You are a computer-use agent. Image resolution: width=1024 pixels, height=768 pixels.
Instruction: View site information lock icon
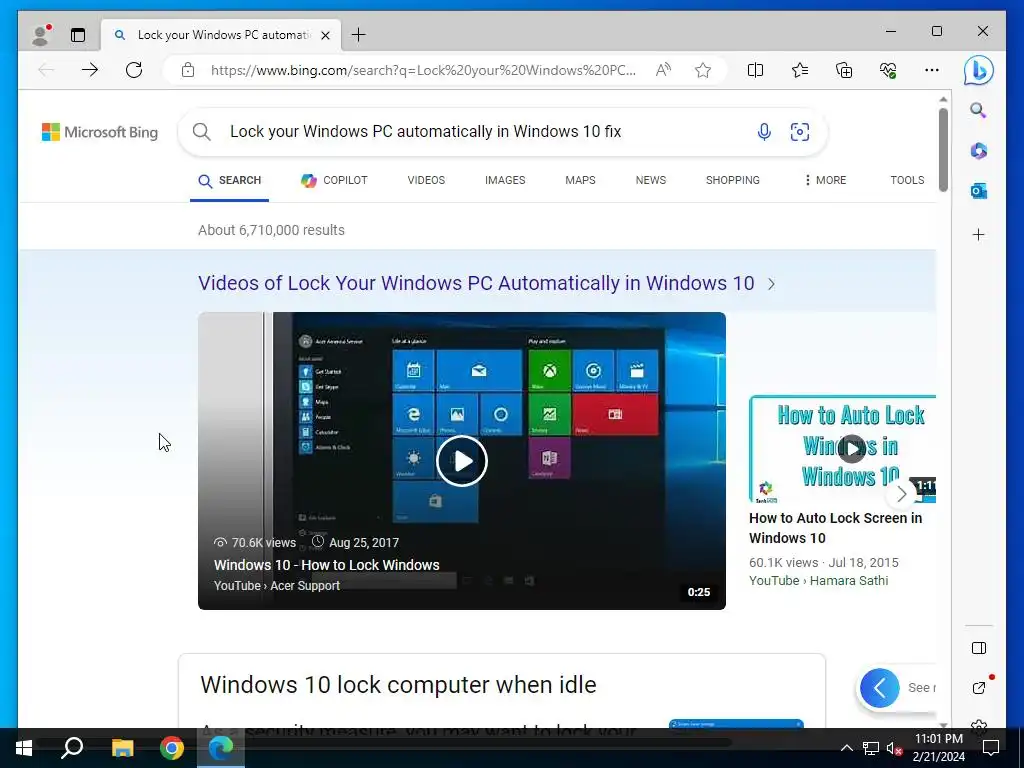(188, 70)
